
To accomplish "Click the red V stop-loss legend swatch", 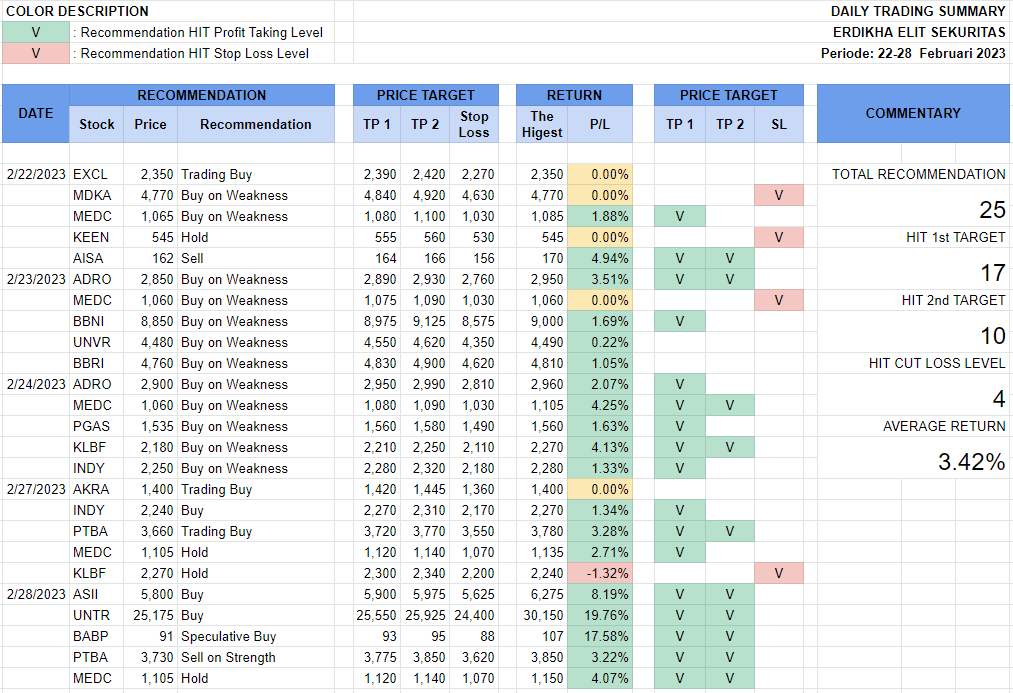I will point(36,53).
